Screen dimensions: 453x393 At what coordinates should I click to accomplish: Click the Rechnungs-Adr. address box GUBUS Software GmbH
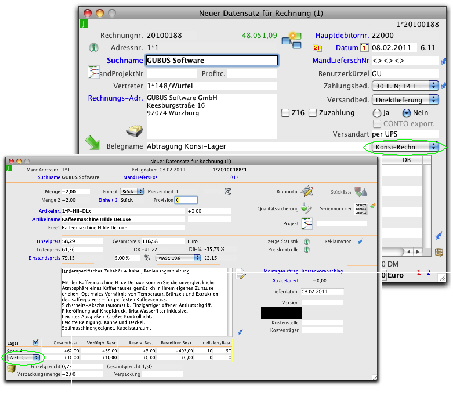(212, 116)
